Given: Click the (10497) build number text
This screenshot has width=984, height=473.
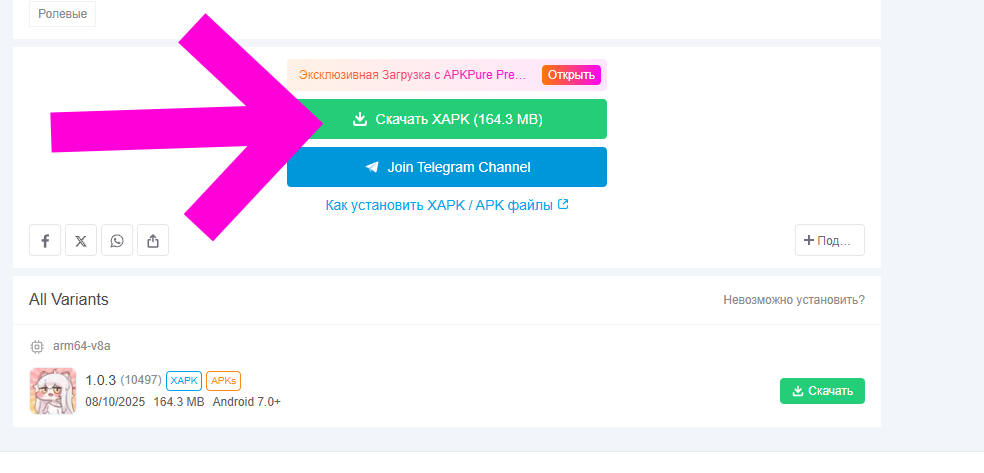Looking at the screenshot, I should [x=141, y=380].
